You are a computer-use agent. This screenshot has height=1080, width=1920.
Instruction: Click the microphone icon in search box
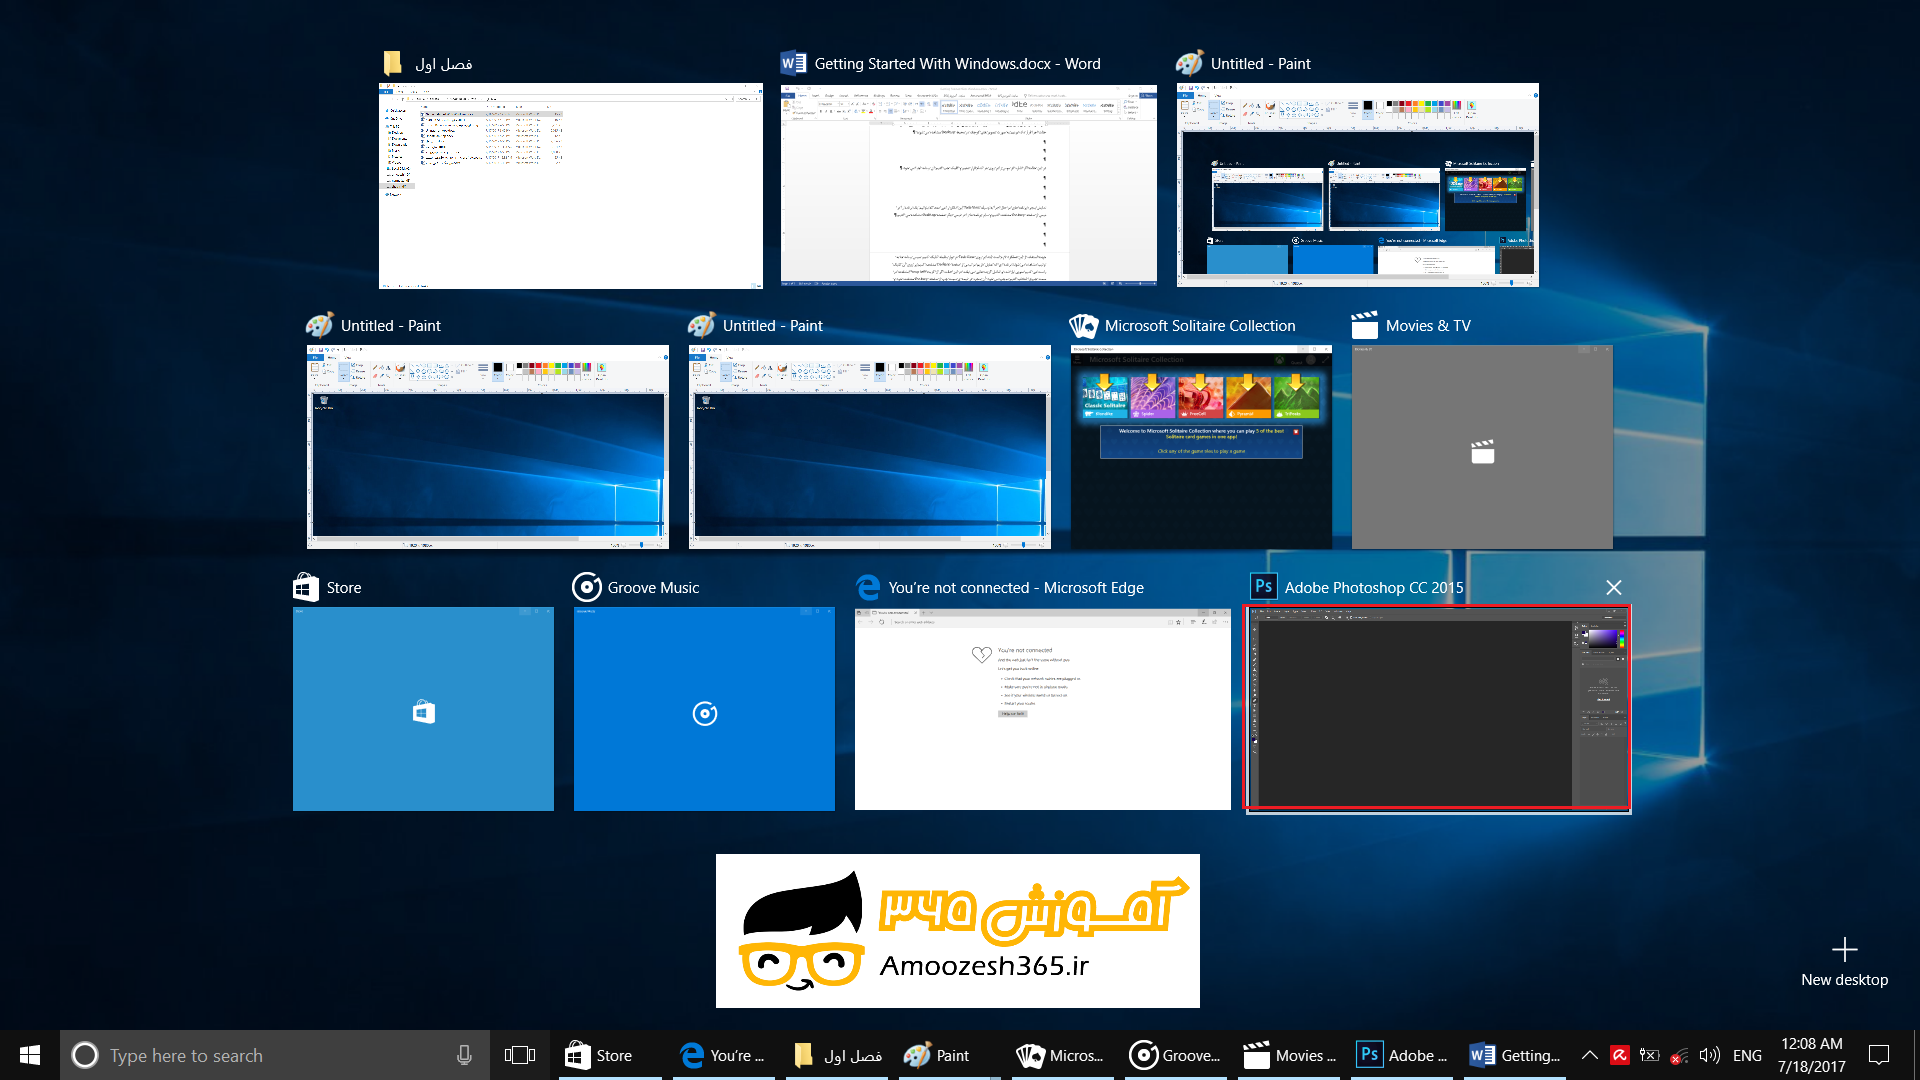[x=464, y=1055]
